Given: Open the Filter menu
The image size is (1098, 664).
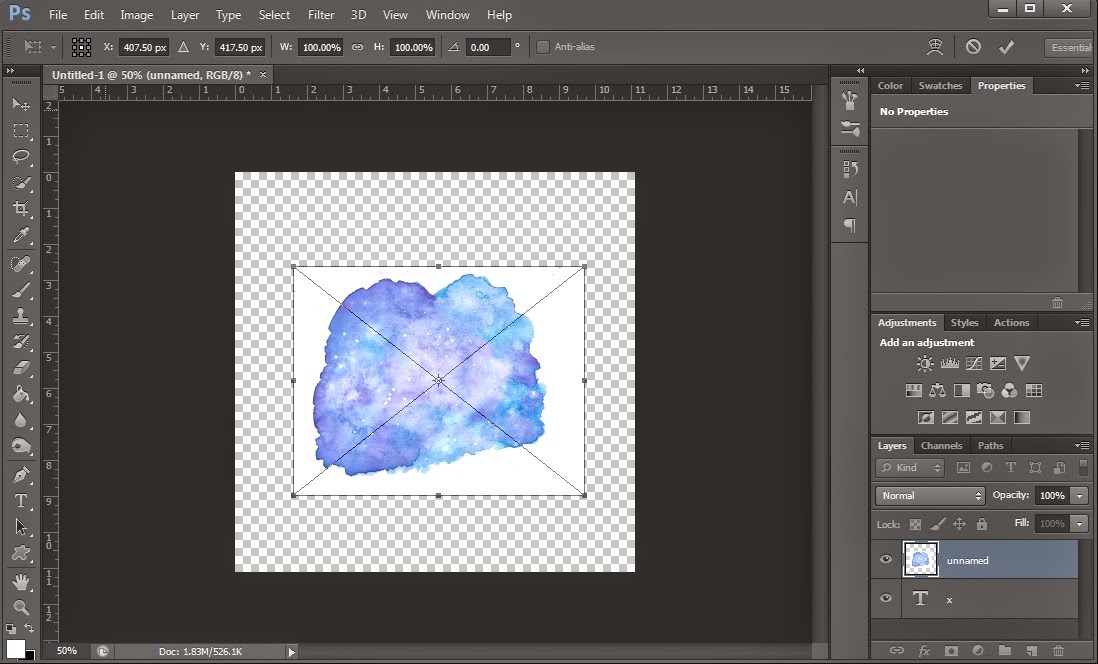Looking at the screenshot, I should 321,15.
